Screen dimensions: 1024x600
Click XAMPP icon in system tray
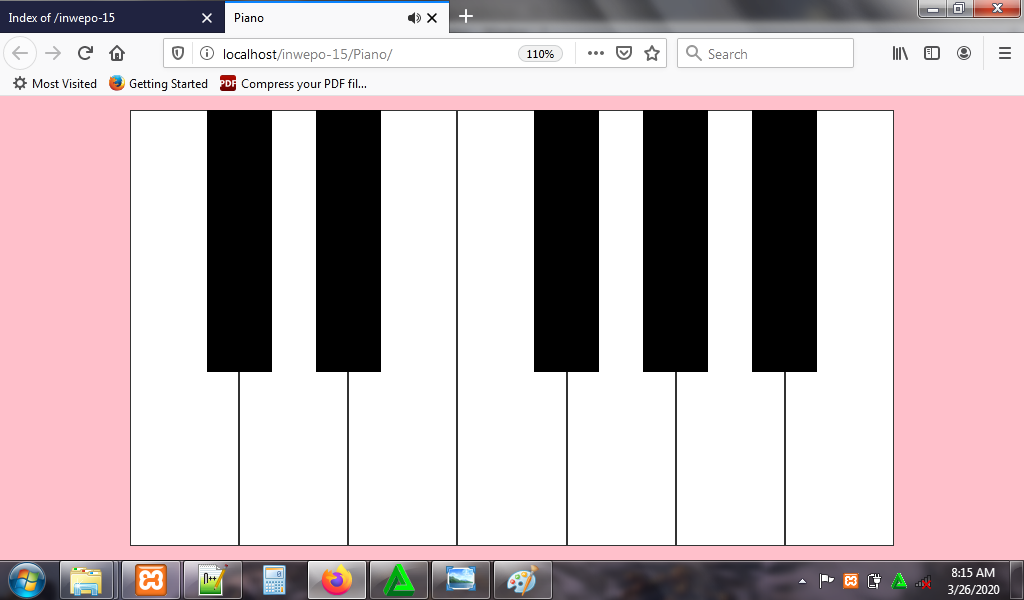point(850,580)
